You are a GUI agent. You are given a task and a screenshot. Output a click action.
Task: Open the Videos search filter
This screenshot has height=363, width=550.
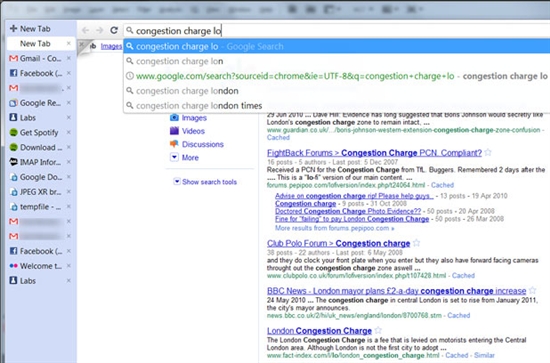tap(187, 131)
